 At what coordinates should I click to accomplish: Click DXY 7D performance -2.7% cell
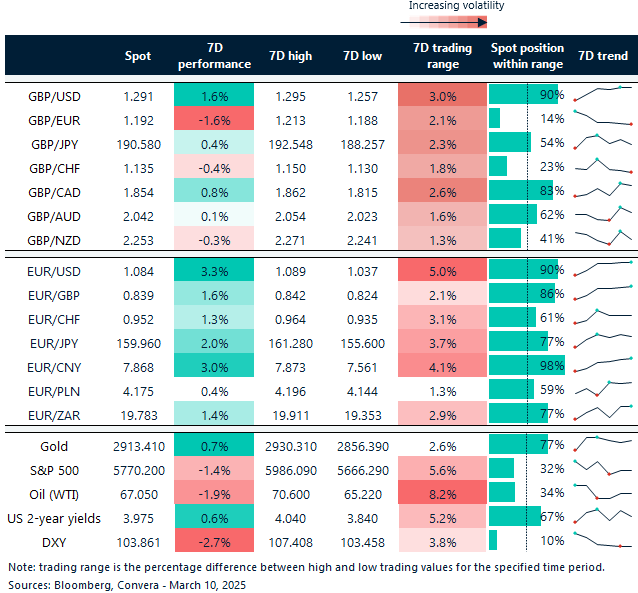(x=214, y=540)
